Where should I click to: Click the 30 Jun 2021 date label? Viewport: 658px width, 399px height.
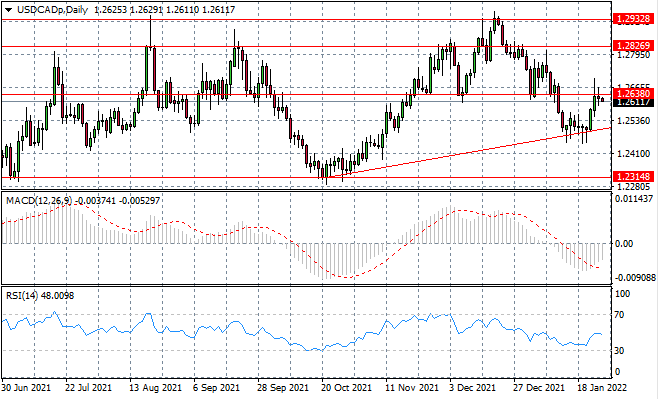[26, 387]
